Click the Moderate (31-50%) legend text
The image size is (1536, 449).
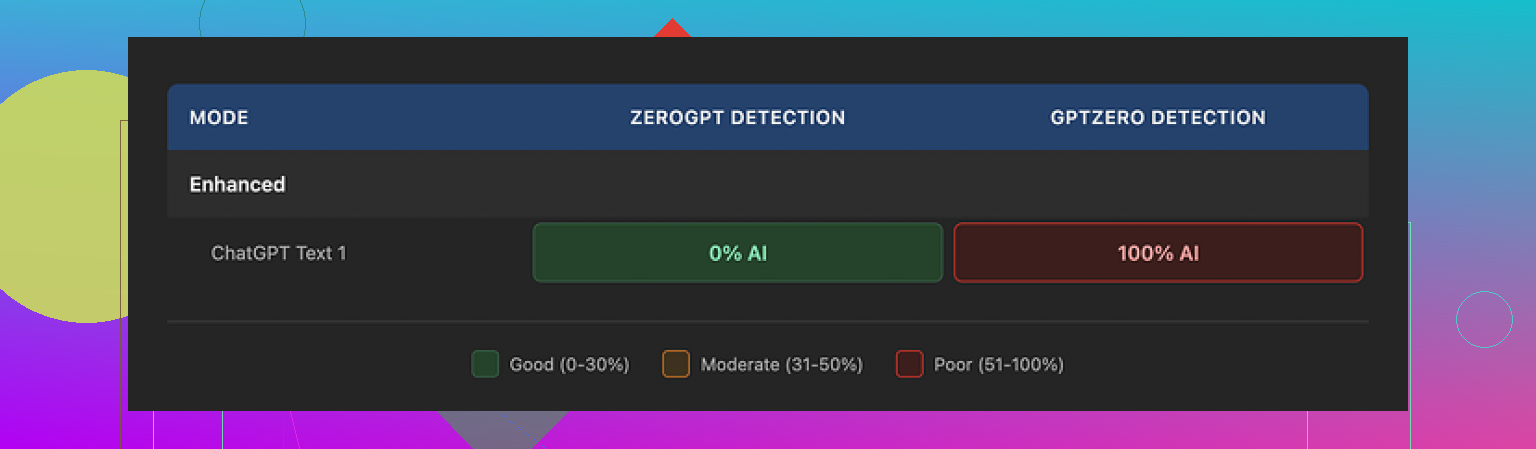pos(781,365)
